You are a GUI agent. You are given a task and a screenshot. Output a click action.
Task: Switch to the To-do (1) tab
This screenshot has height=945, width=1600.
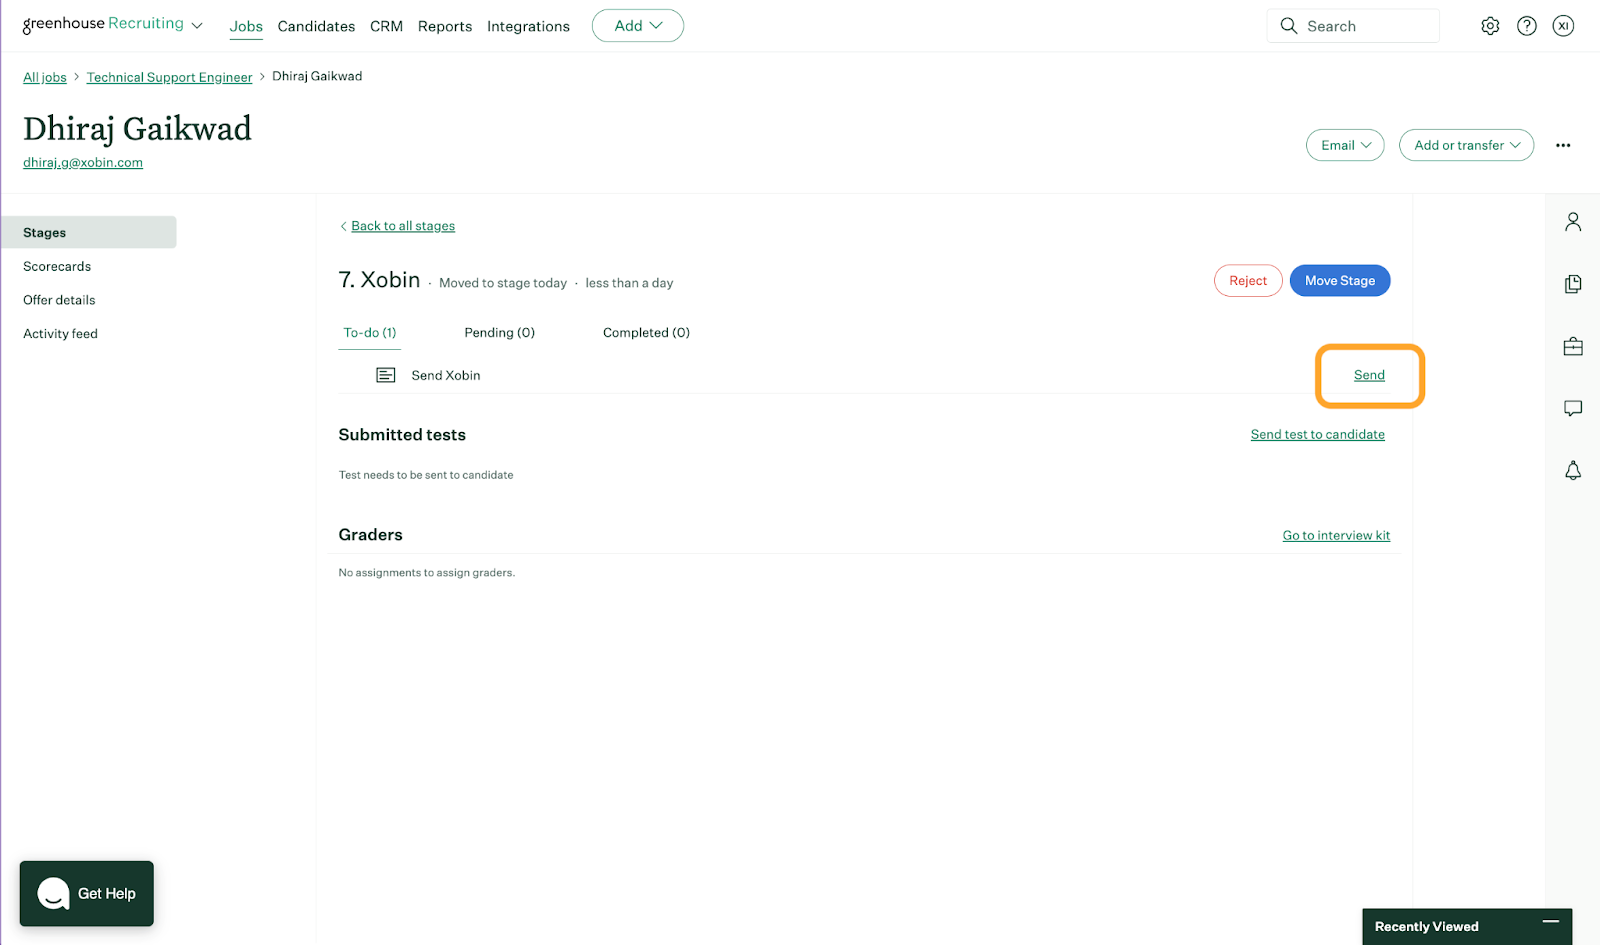click(370, 333)
